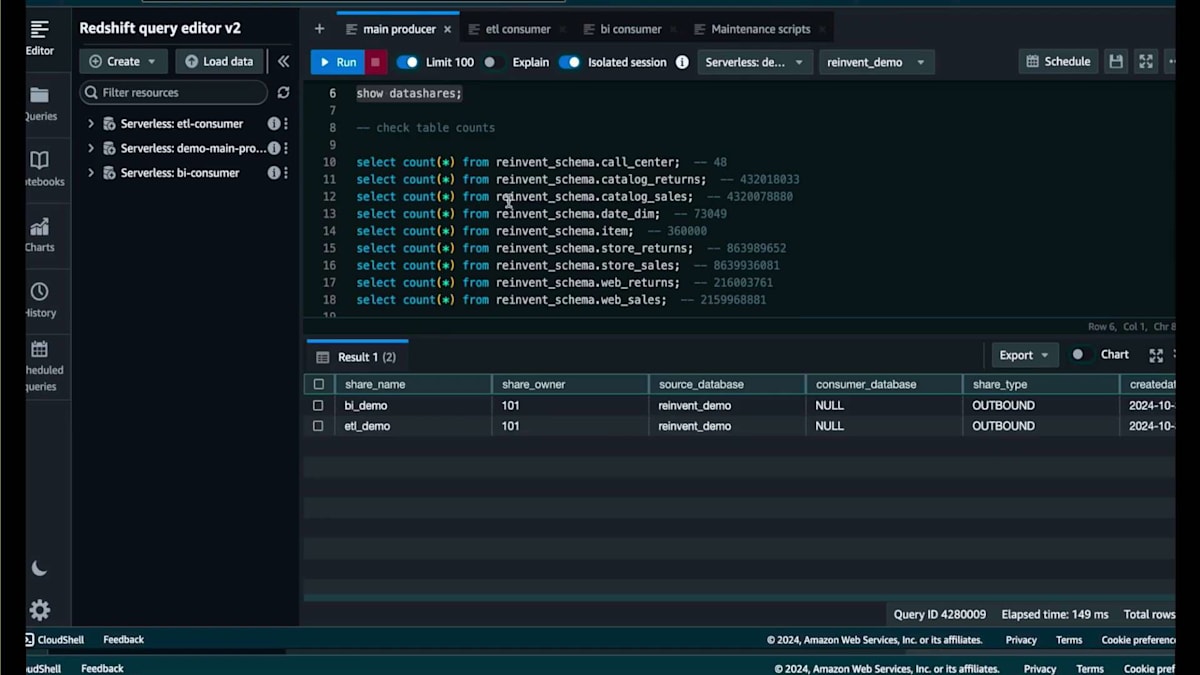The width and height of the screenshot is (1200, 675).
Task: Open the History clock icon
Action: (39, 292)
